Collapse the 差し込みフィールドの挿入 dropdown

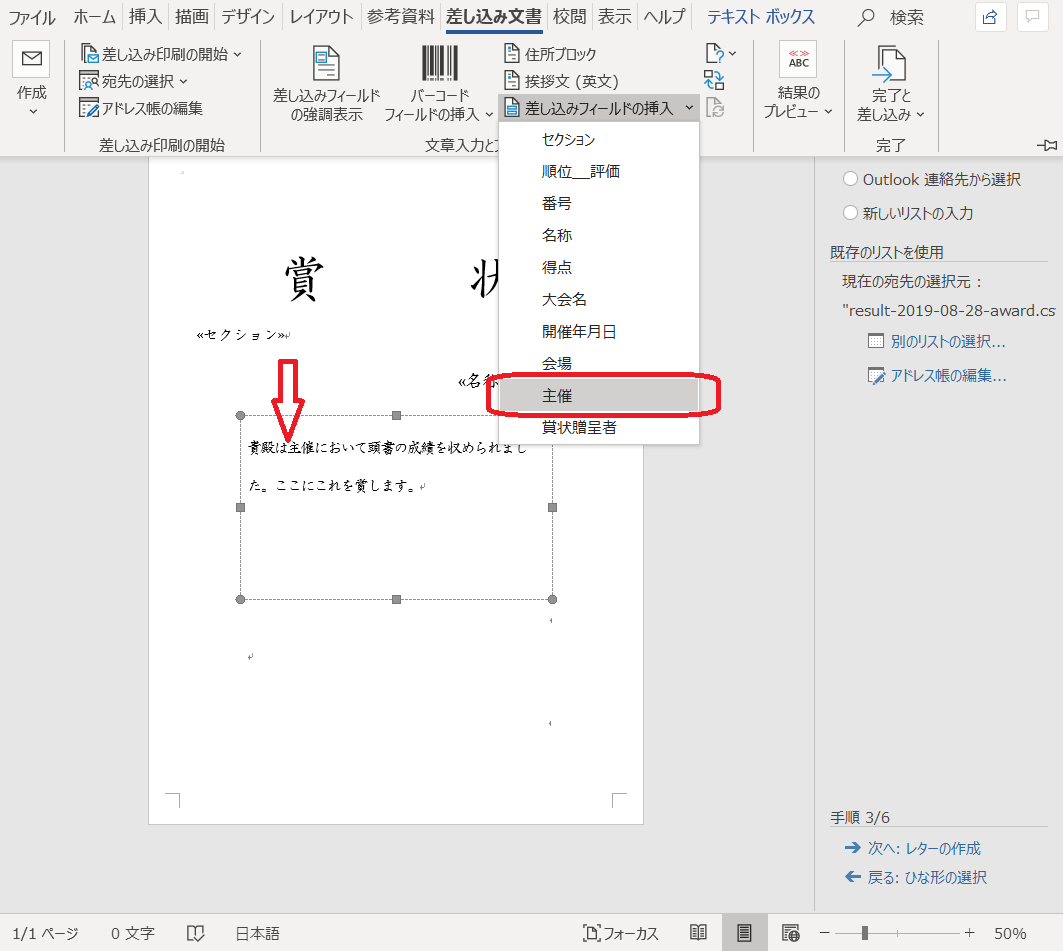[598, 108]
